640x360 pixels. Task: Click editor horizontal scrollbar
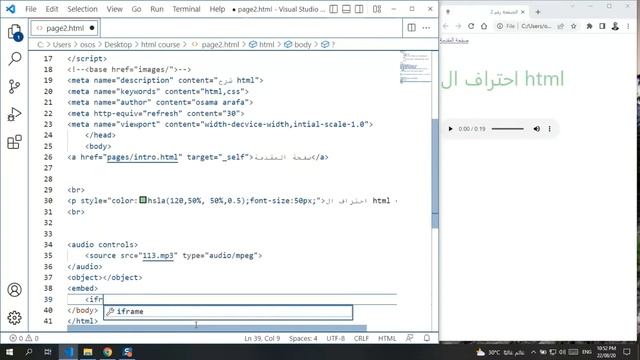click(x=217, y=327)
